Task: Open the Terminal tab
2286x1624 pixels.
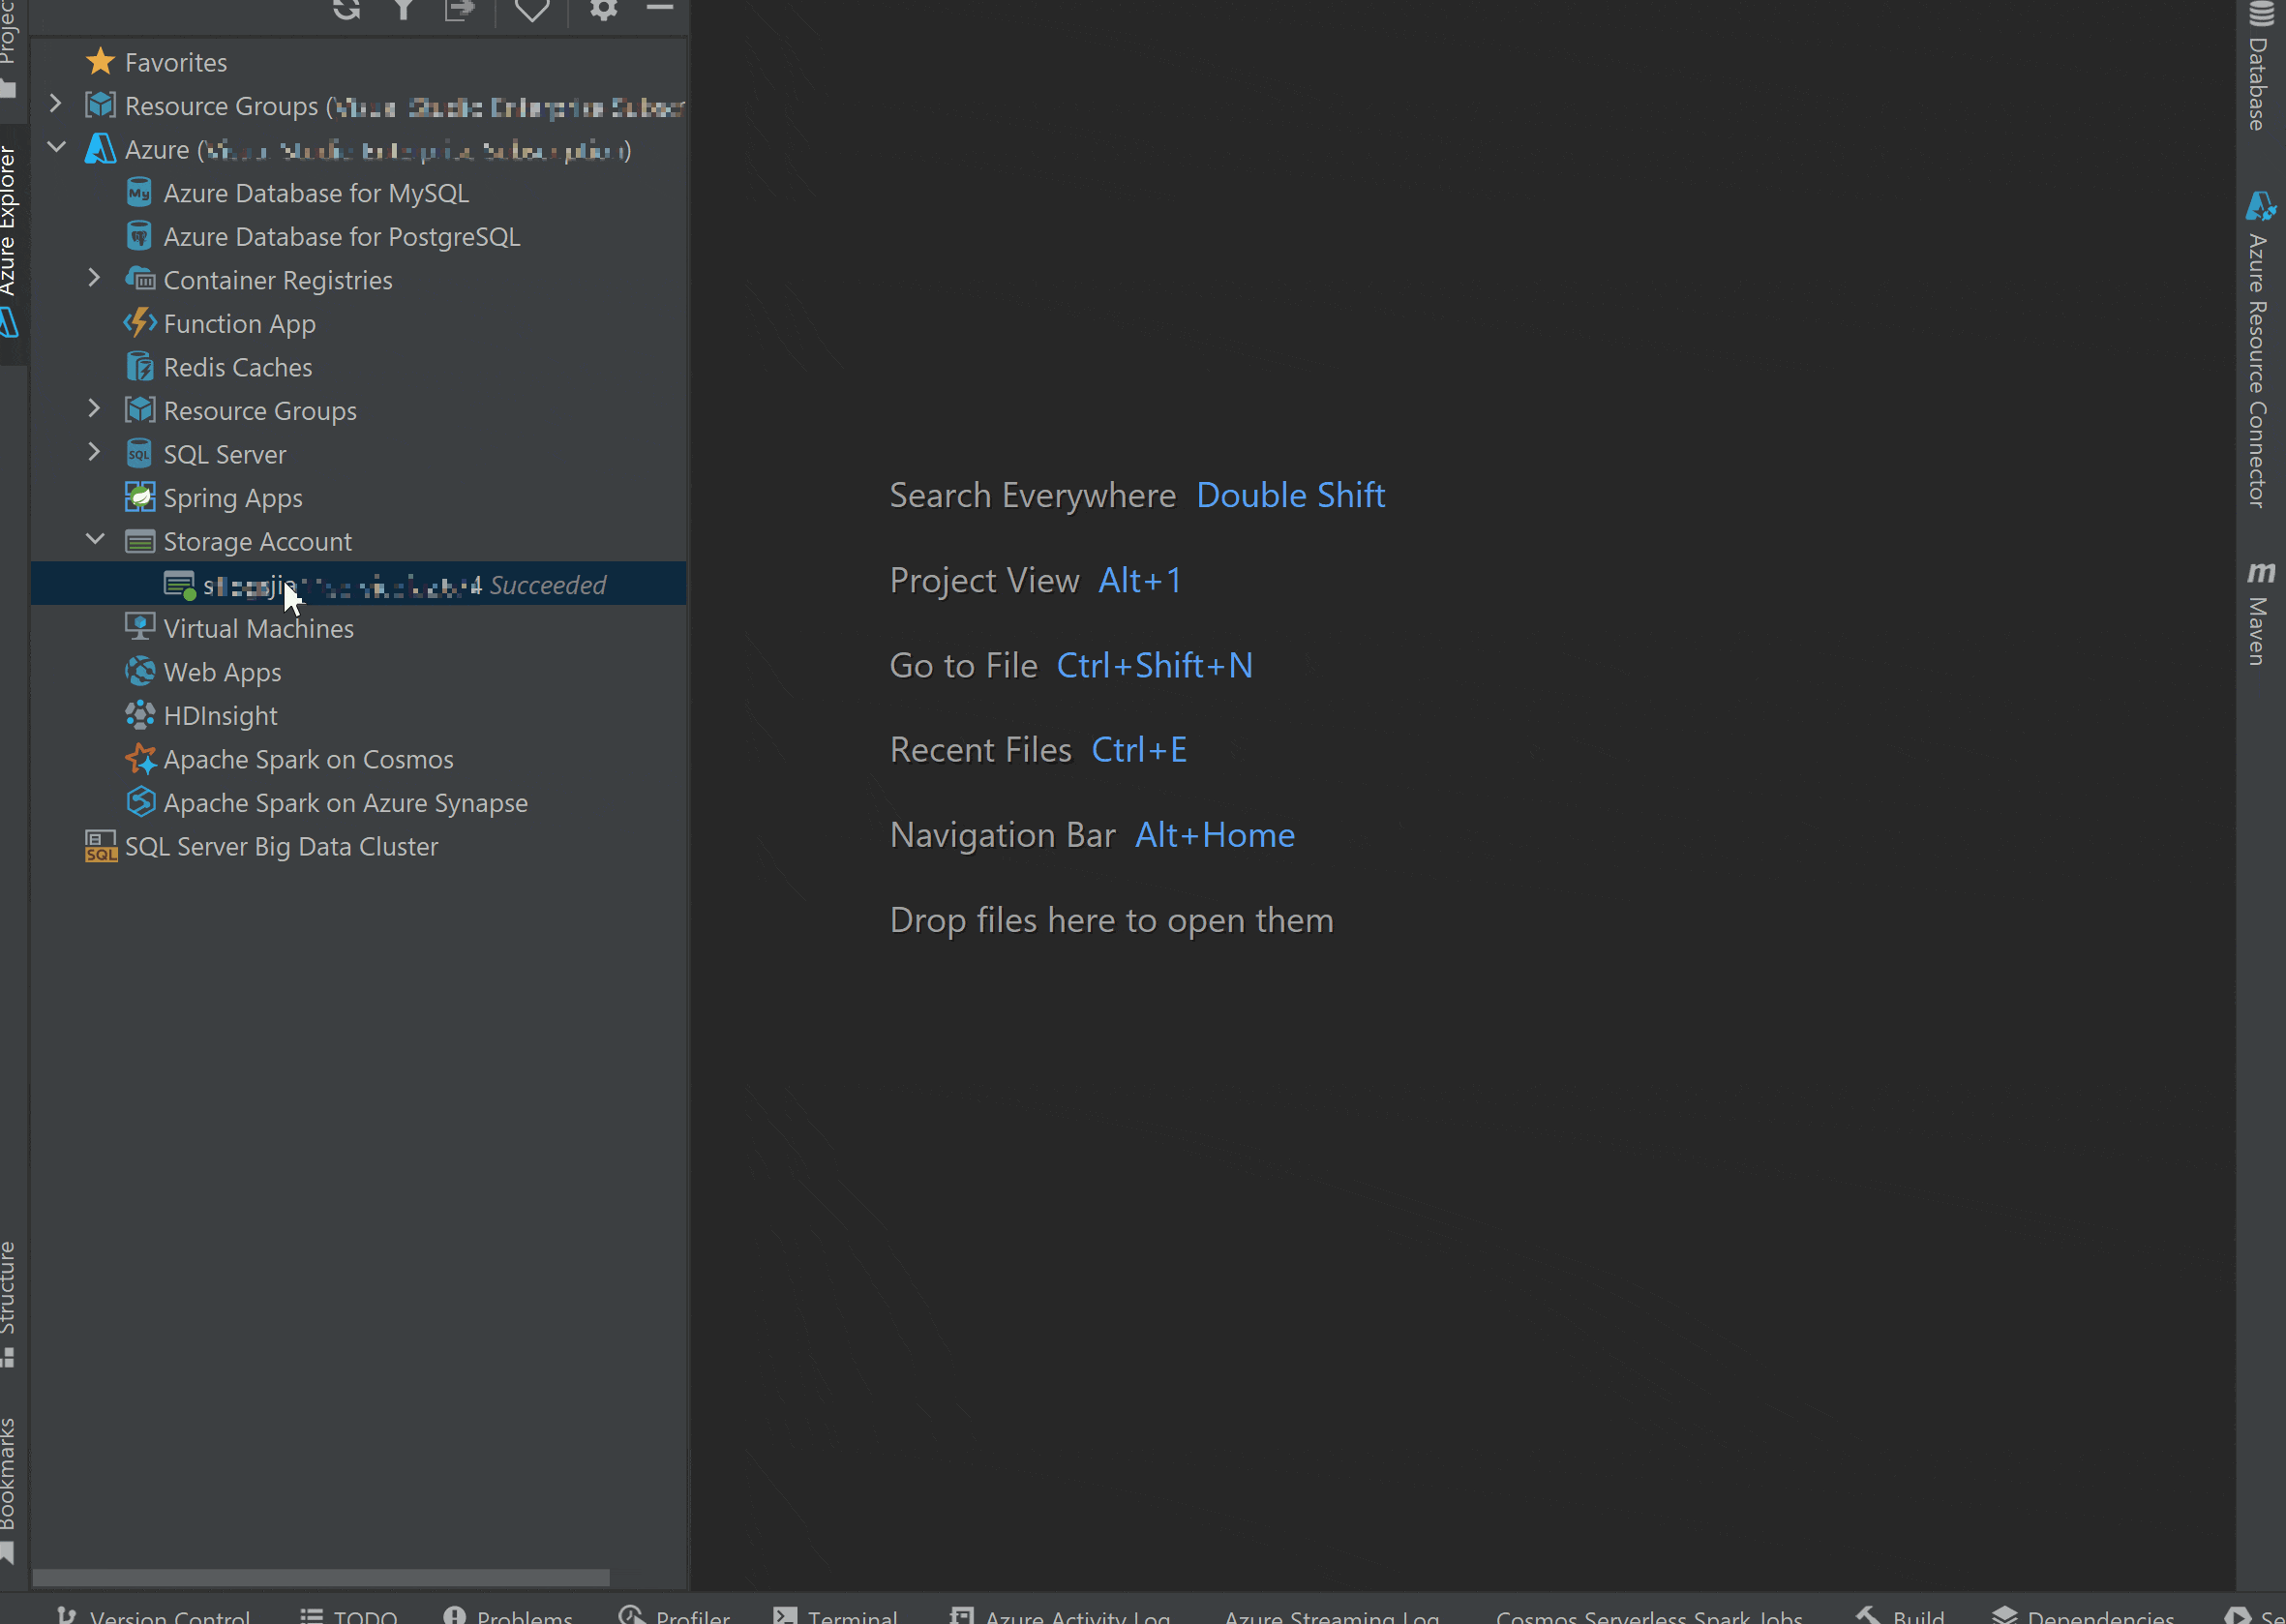Action: pyautogui.click(x=836, y=1614)
